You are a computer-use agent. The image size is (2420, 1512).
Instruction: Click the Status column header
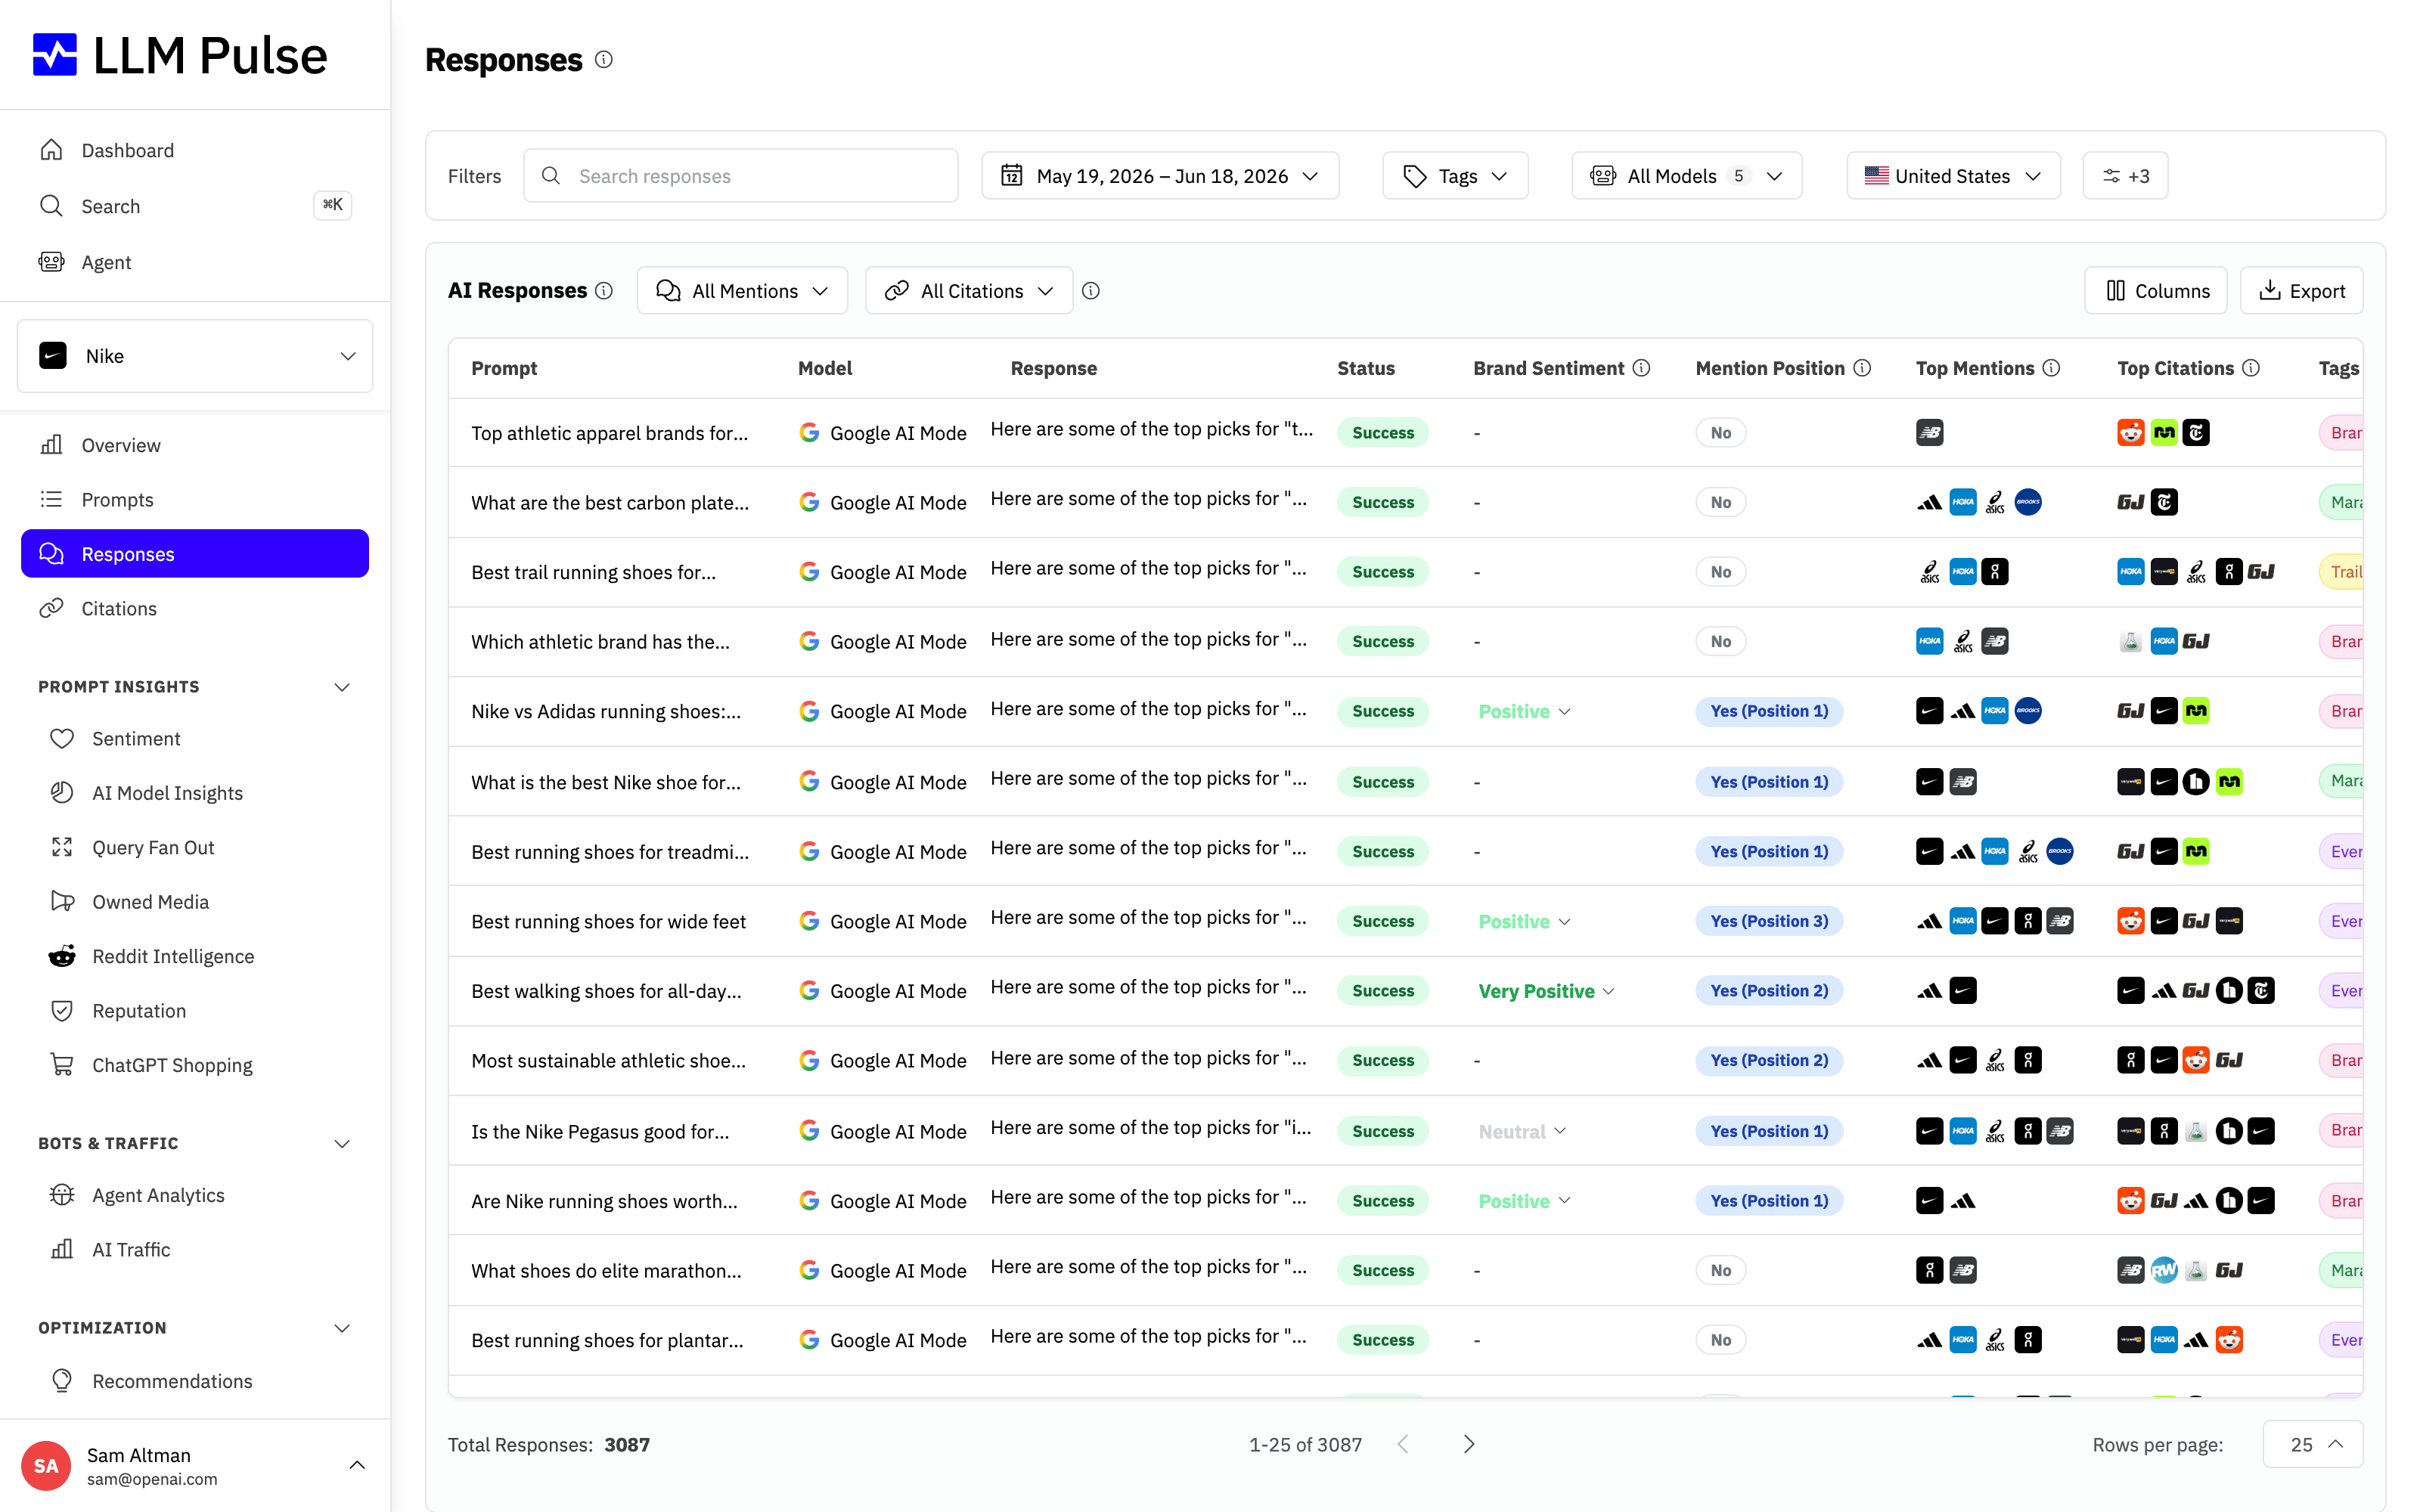pyautogui.click(x=1366, y=368)
